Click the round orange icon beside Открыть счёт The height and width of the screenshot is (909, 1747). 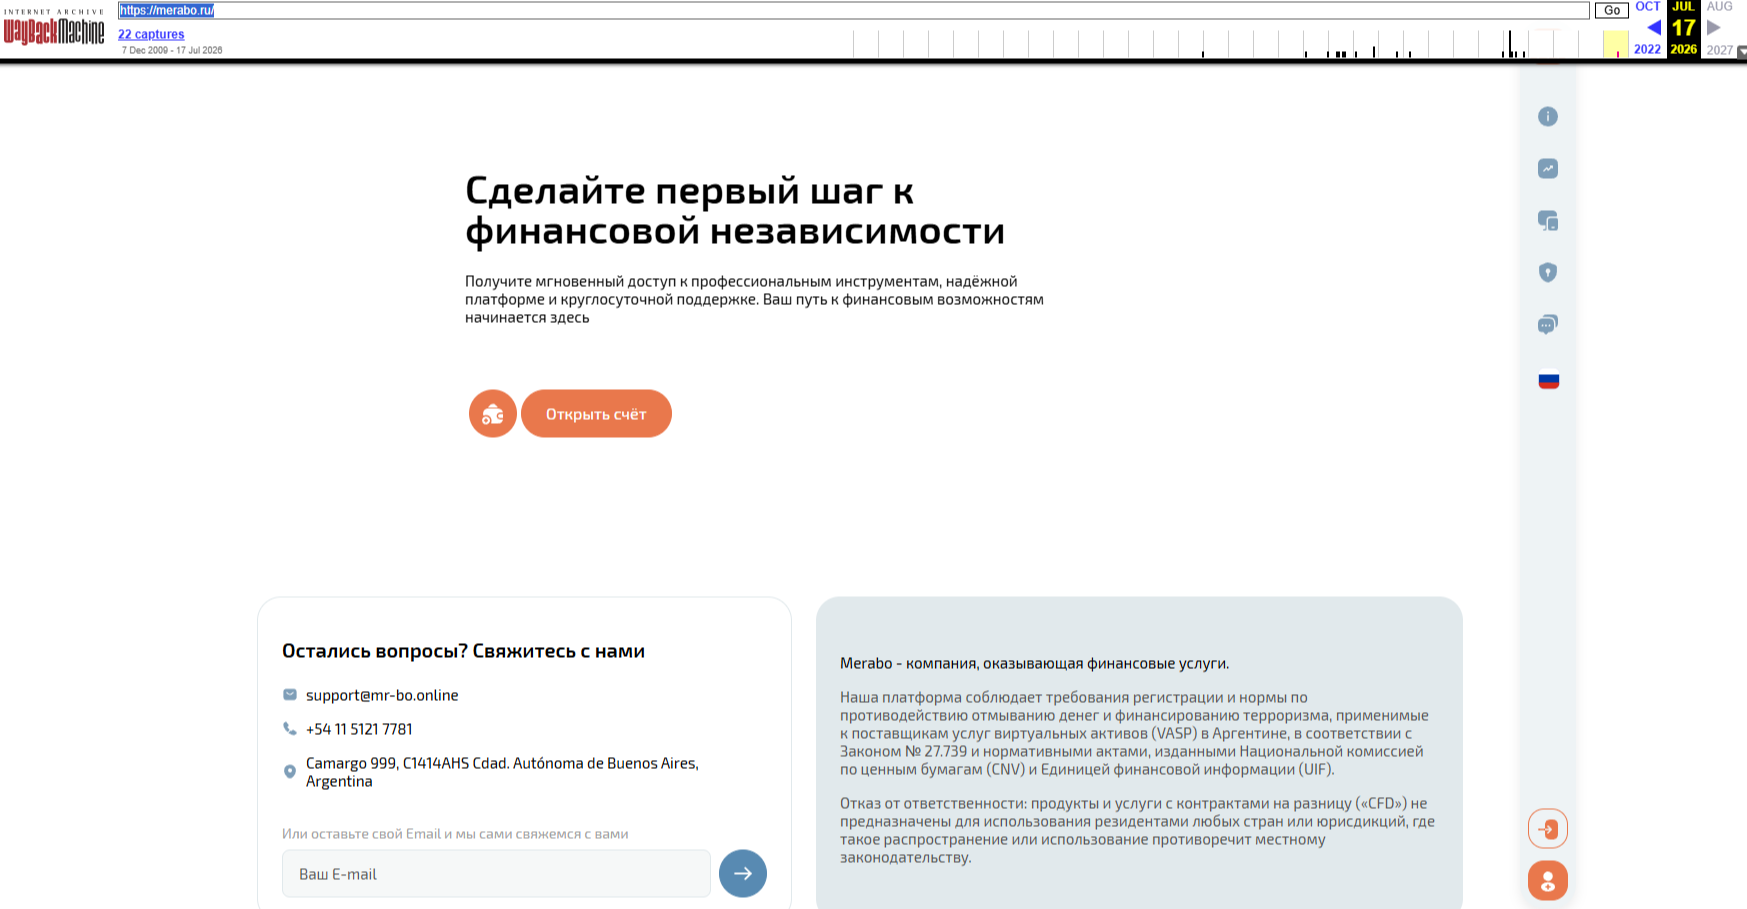coord(492,414)
